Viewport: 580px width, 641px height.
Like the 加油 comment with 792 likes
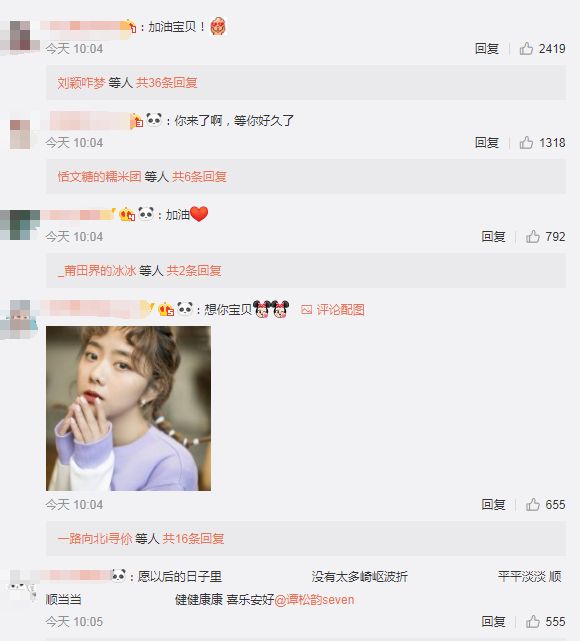[x=533, y=236]
